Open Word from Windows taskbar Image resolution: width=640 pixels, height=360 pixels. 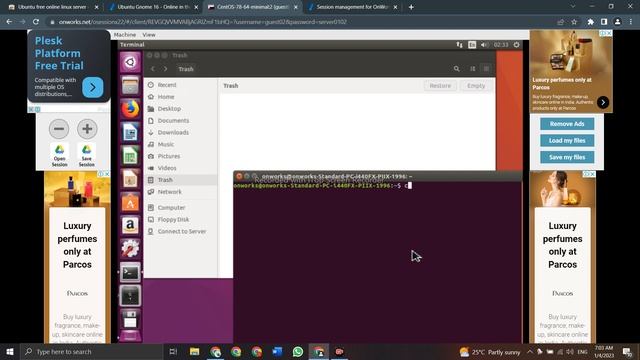pos(278,351)
